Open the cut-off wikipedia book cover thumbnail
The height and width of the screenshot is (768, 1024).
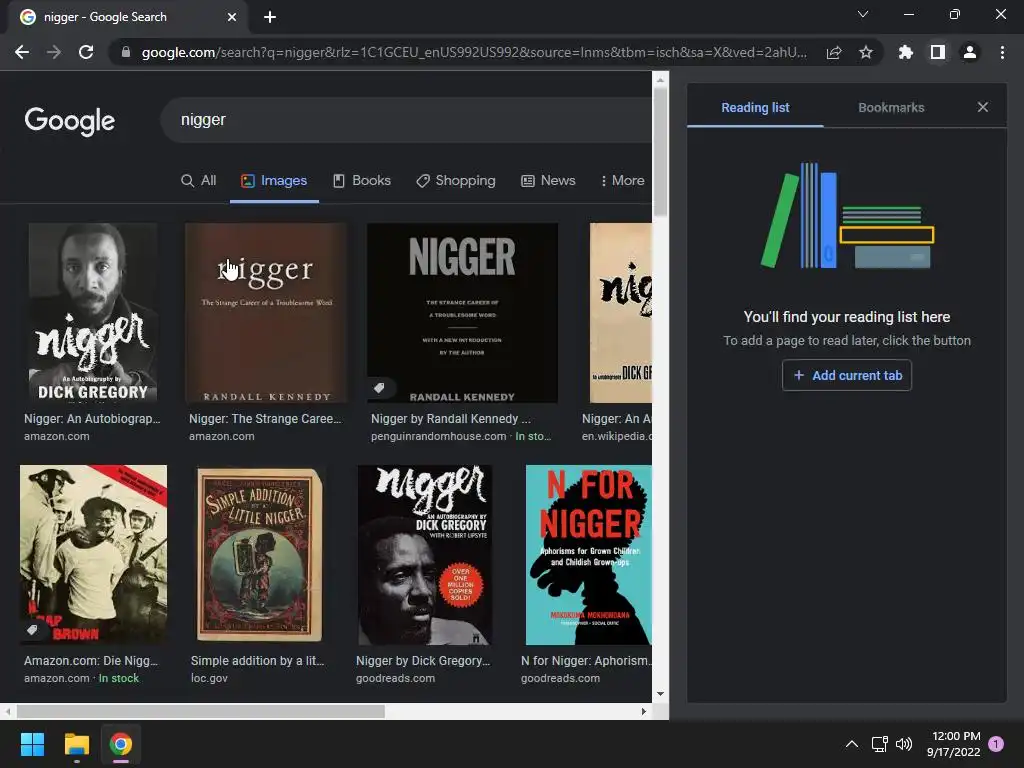point(620,313)
